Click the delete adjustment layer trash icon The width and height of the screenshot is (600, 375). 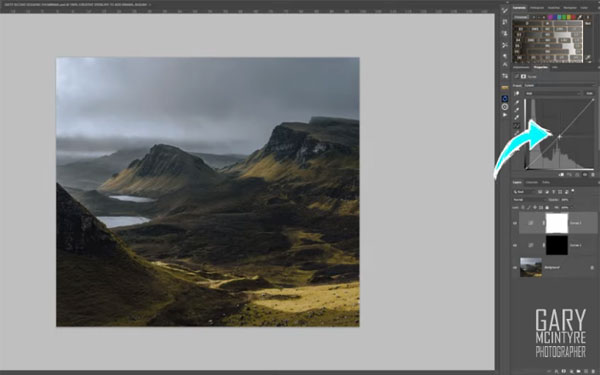coord(593,174)
